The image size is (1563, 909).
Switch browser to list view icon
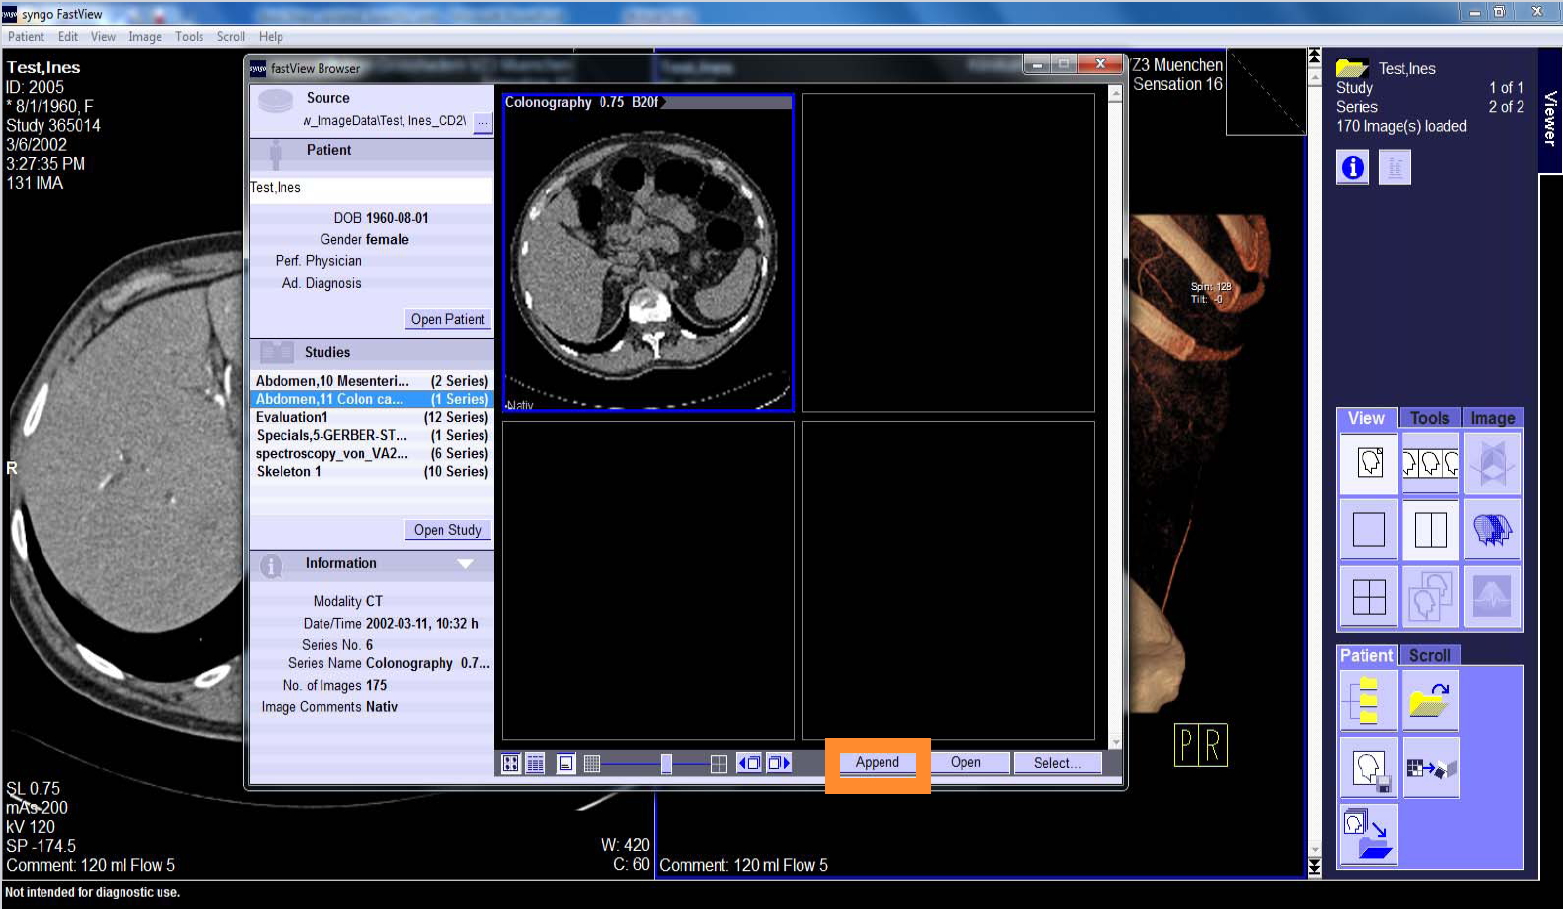pos(535,763)
